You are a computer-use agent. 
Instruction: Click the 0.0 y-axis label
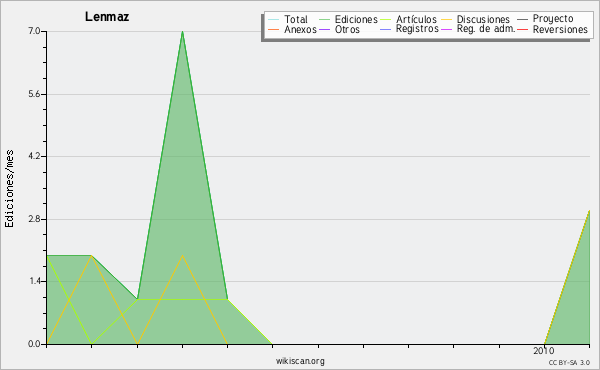(34, 344)
